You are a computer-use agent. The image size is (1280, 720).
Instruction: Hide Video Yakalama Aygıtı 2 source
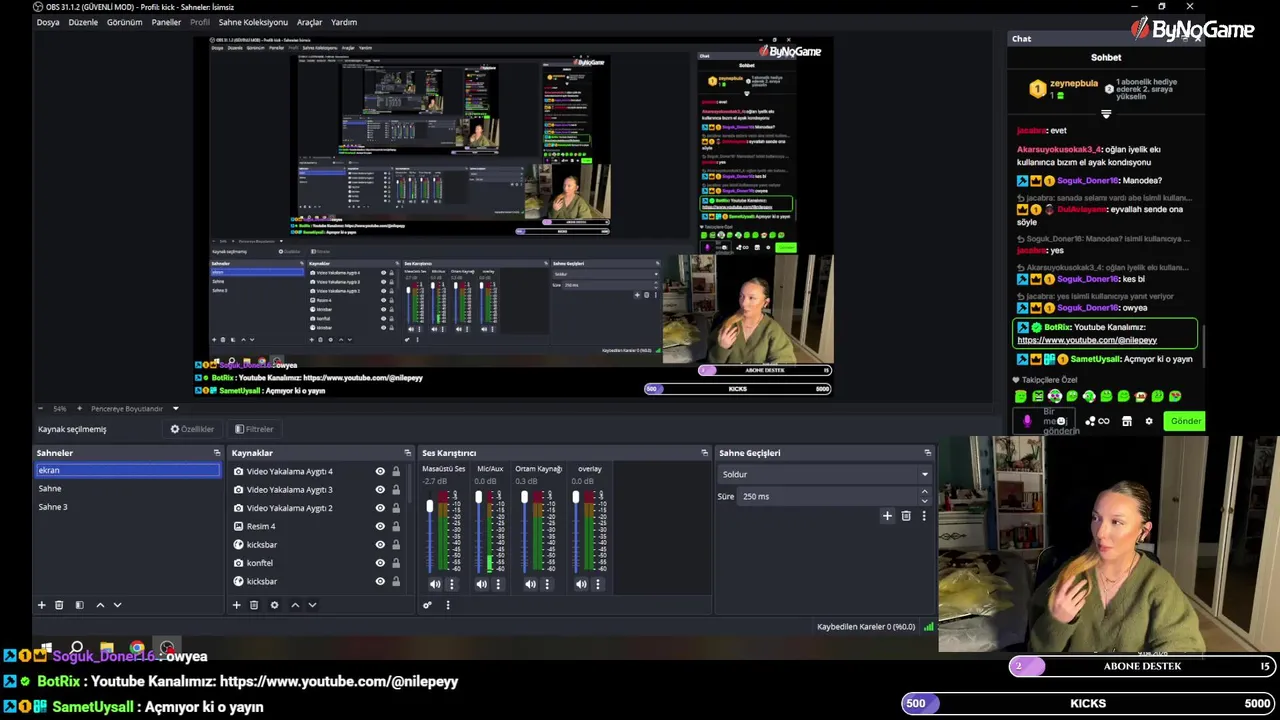click(380, 508)
